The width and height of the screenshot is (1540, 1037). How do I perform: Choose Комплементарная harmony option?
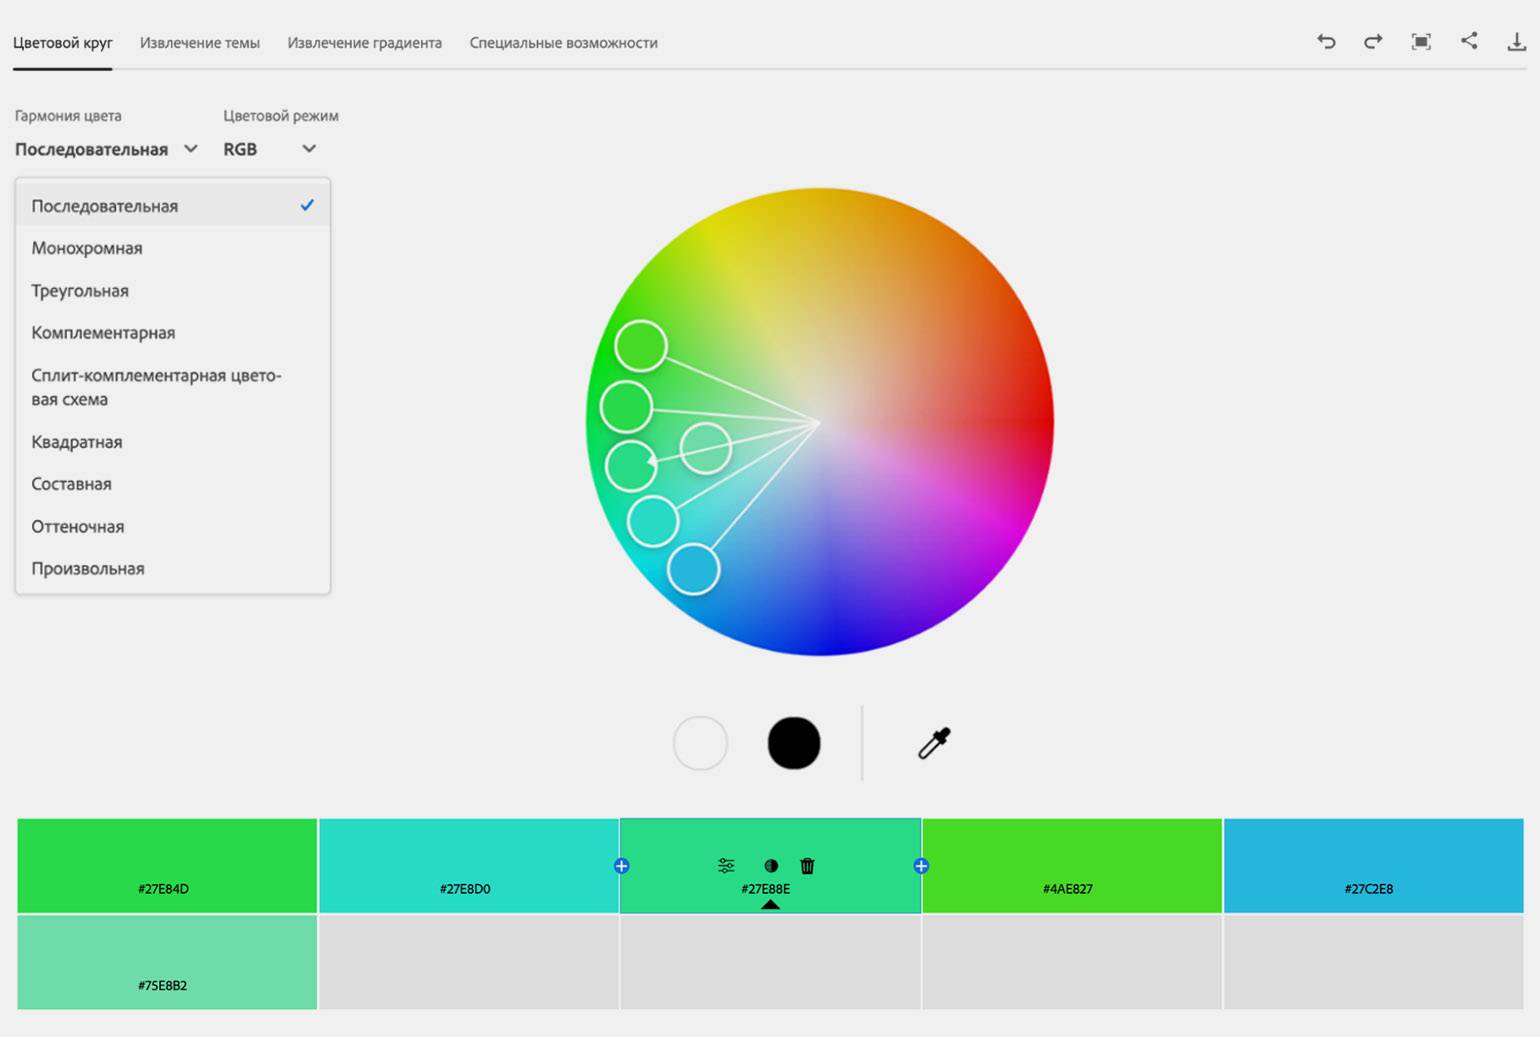[x=103, y=333]
